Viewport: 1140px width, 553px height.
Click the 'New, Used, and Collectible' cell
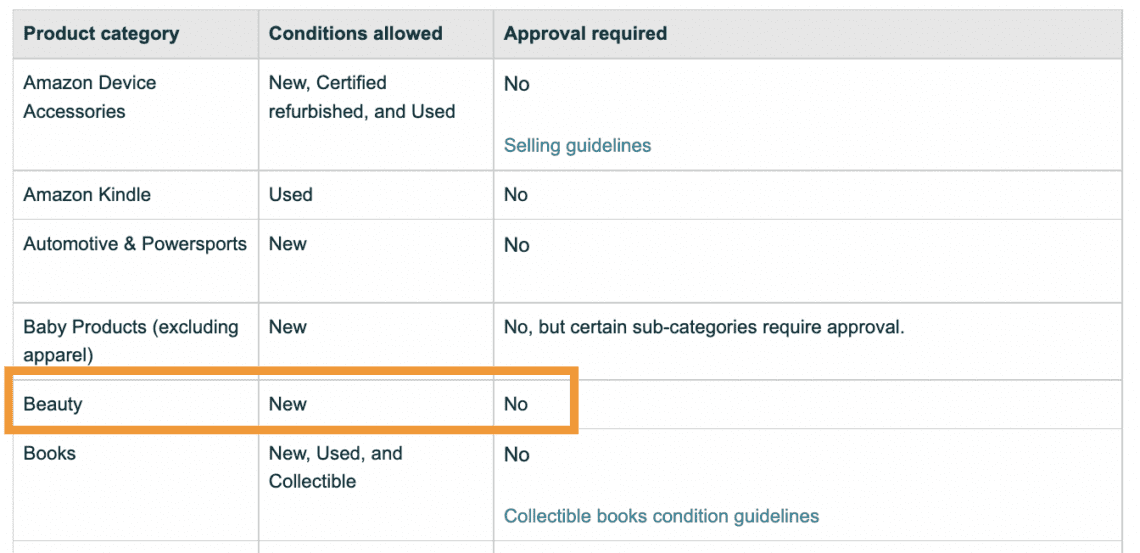click(335, 467)
